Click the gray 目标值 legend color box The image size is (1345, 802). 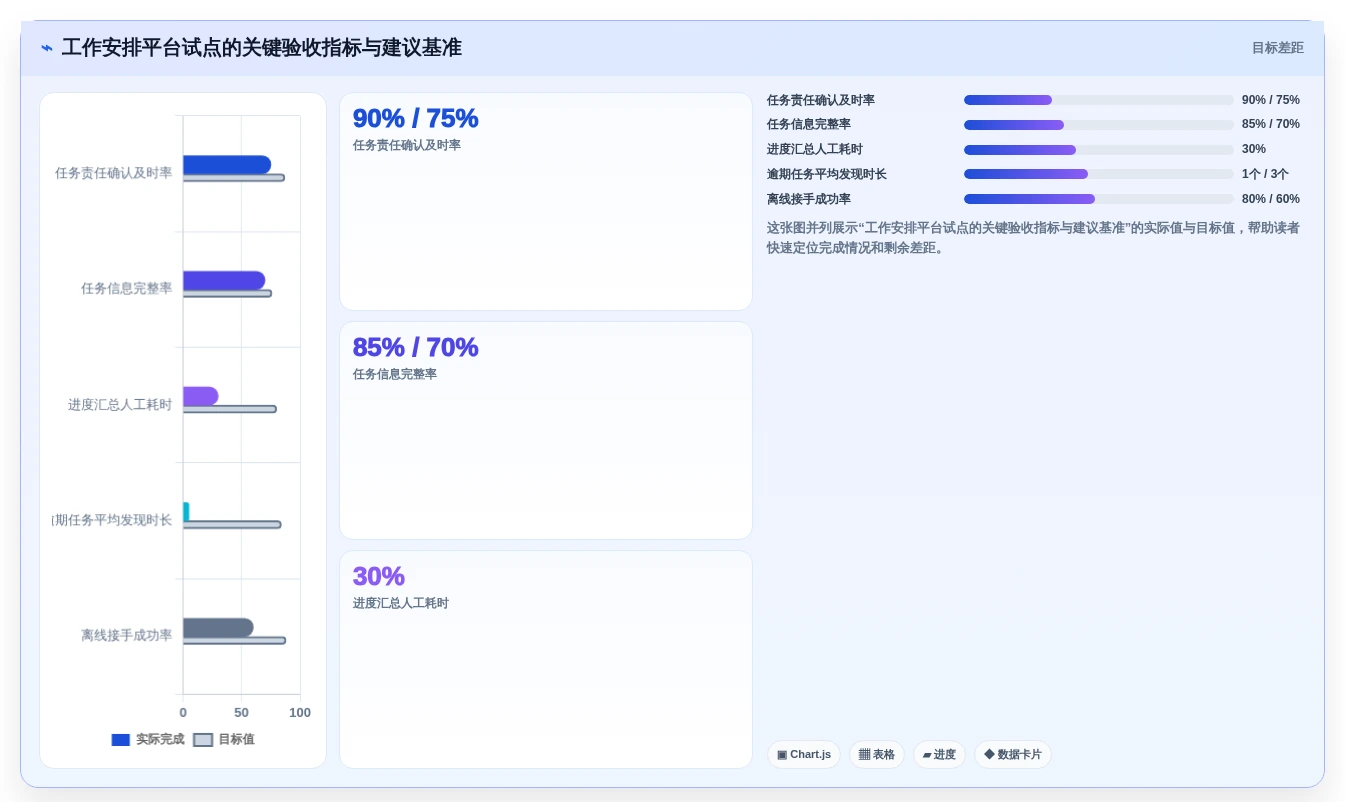(203, 740)
